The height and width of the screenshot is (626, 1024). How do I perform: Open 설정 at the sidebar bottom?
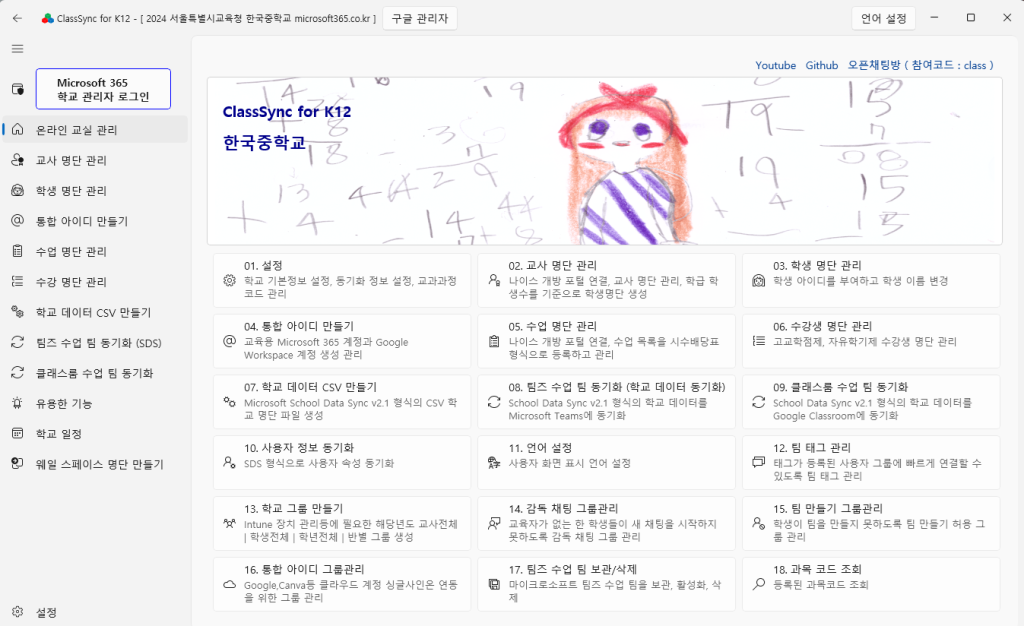pyautogui.click(x=46, y=612)
